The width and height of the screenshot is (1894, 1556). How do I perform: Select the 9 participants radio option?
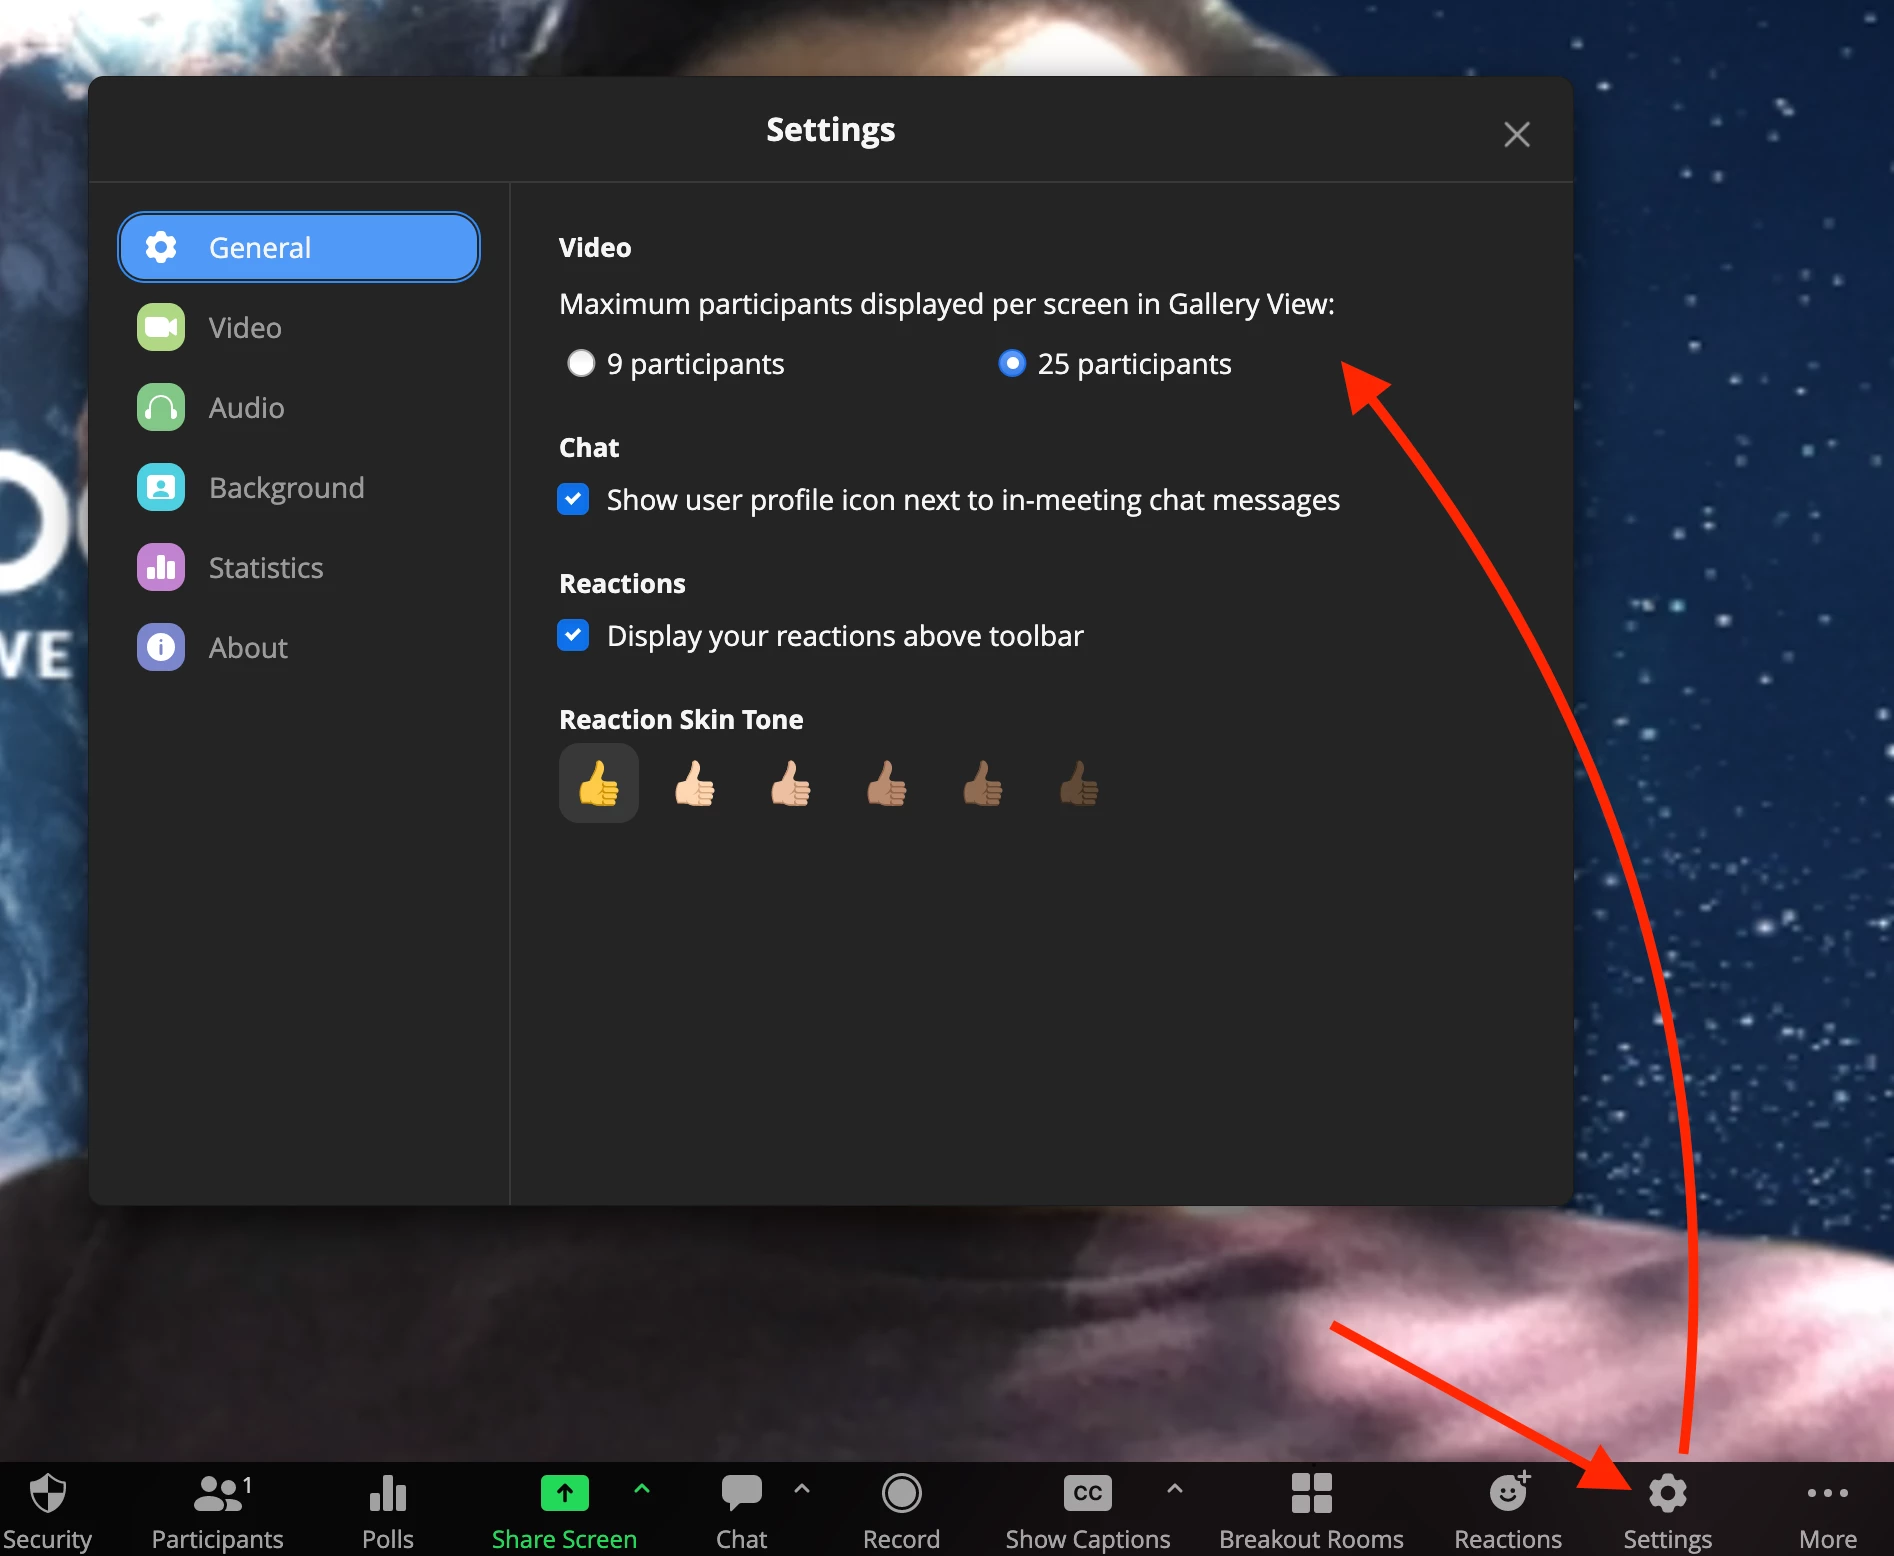580,363
